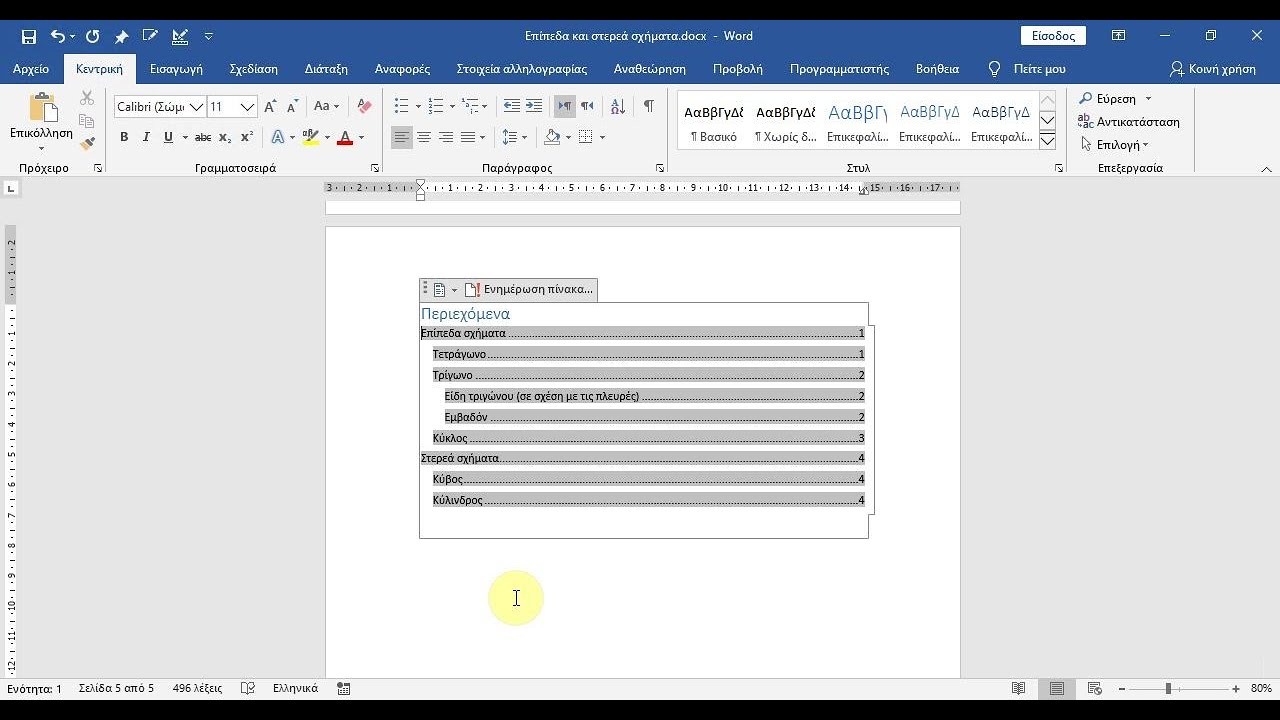Viewport: 1280px width, 720px height.
Task: Click the macro recording icon in status bar
Action: click(x=344, y=688)
